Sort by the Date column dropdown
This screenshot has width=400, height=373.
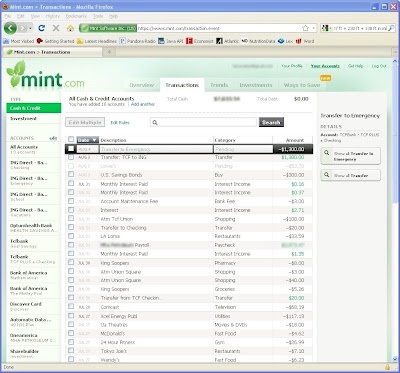[88, 140]
